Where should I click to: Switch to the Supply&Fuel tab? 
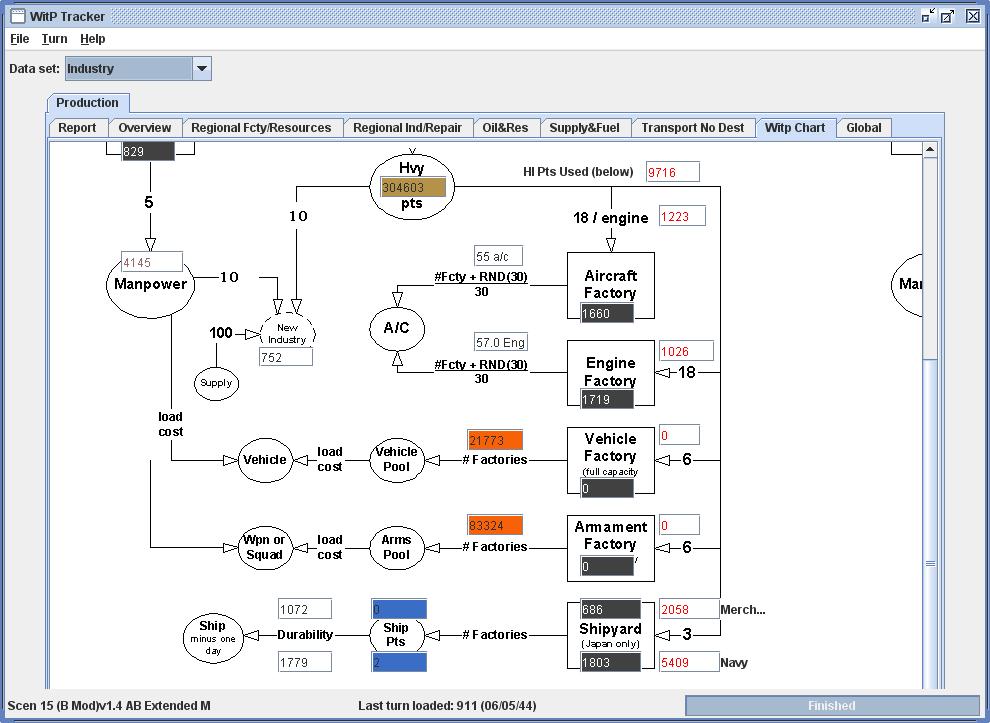(584, 128)
